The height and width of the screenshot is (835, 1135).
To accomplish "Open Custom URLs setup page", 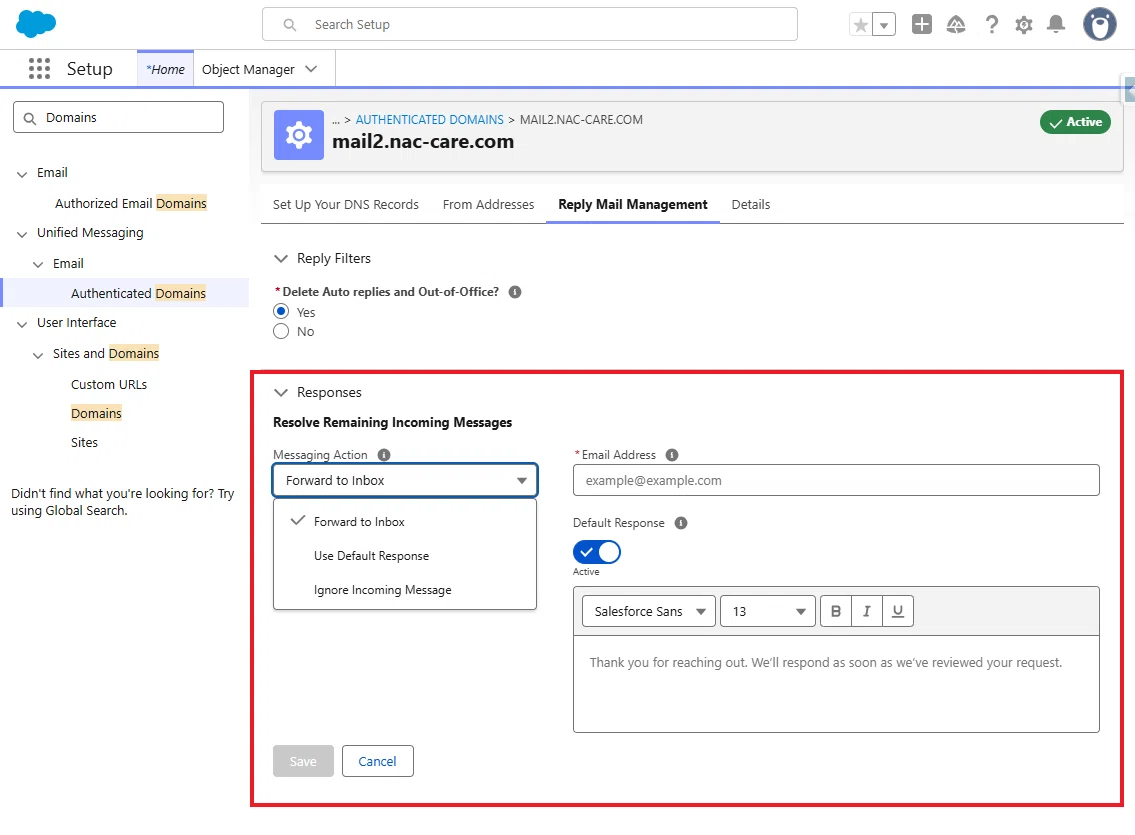I will (109, 384).
